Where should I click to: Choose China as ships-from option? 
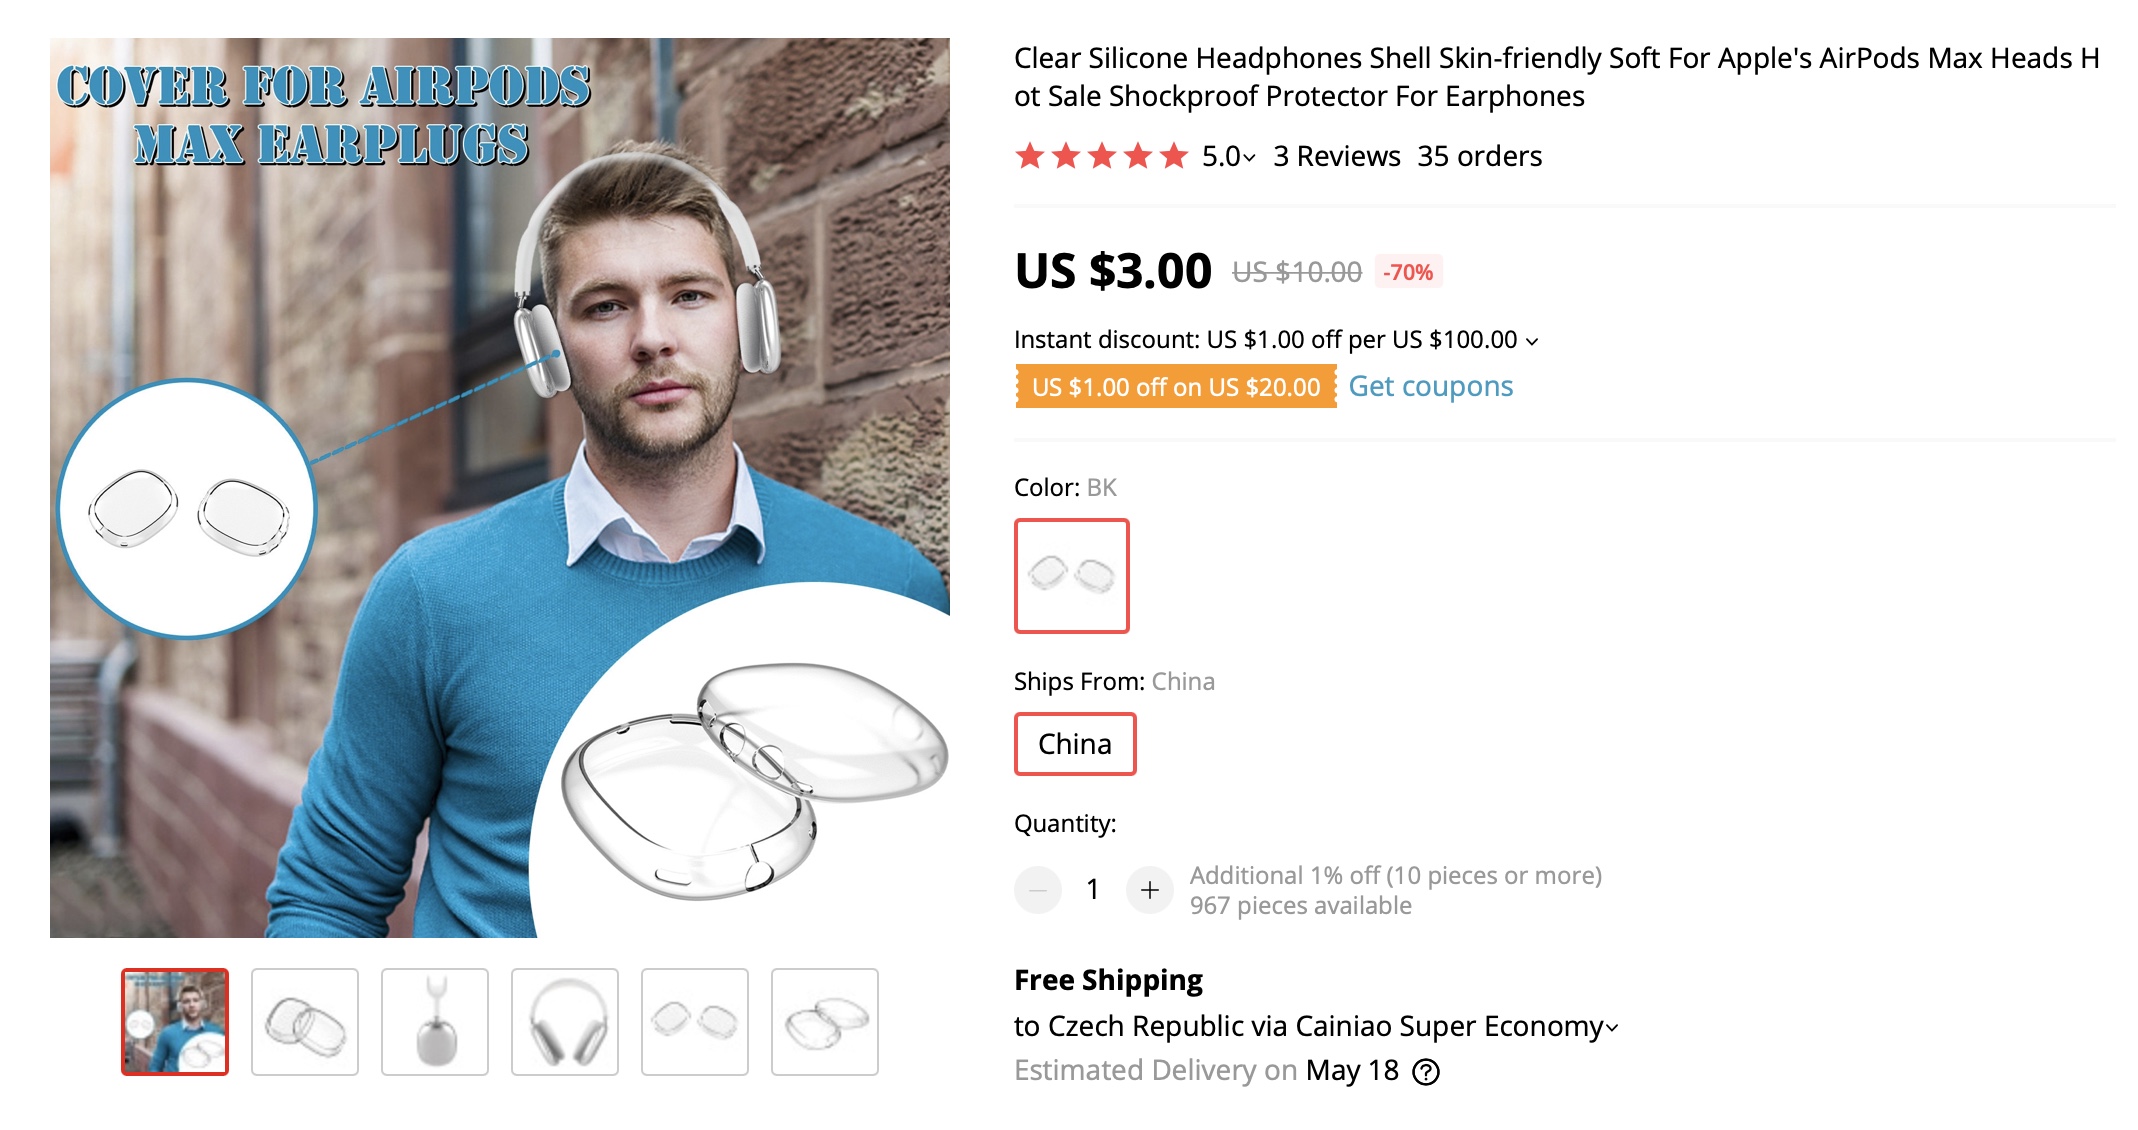1075,744
